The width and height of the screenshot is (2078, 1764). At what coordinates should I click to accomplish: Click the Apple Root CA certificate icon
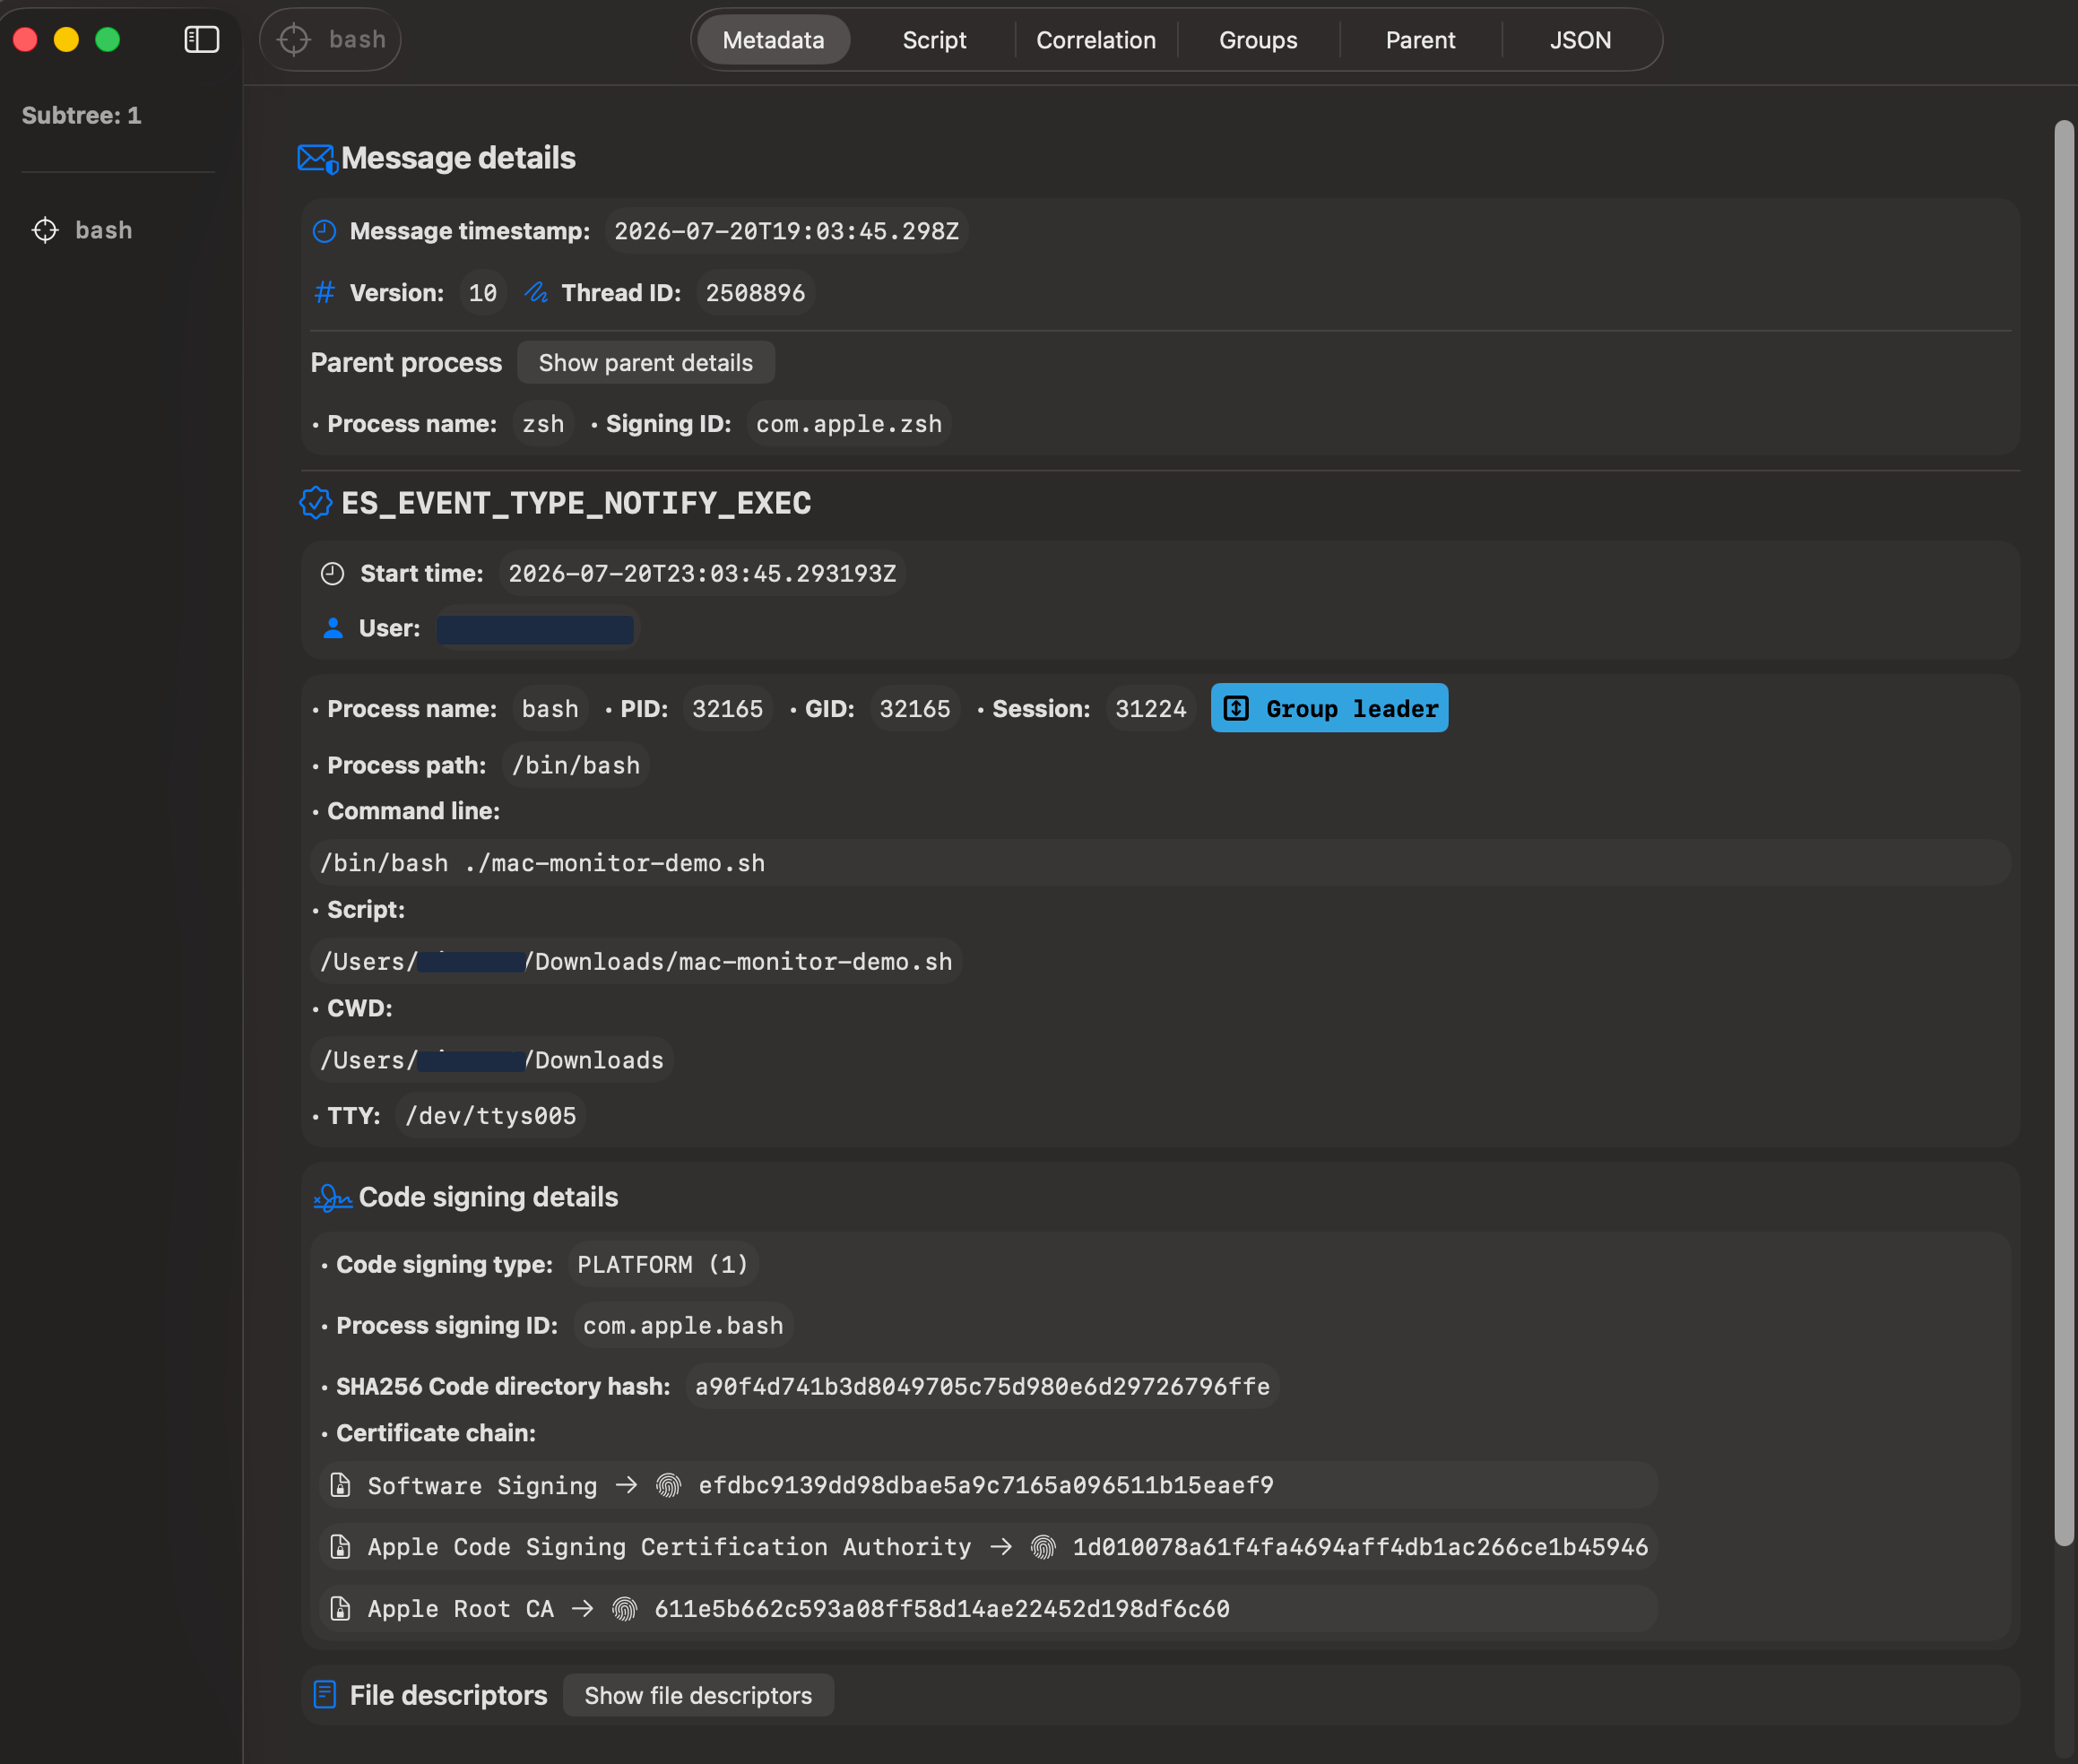pos(340,1608)
